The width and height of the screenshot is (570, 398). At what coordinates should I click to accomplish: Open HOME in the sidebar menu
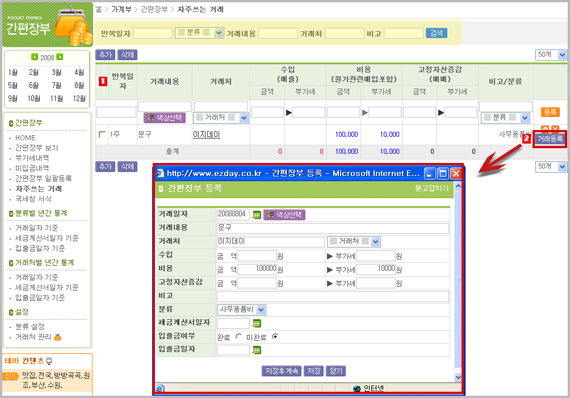tap(25, 138)
